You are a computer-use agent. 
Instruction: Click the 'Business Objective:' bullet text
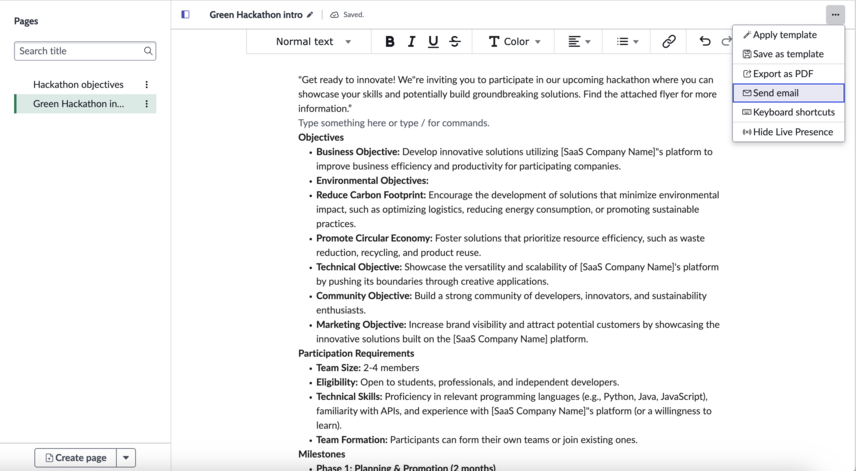[x=358, y=152]
